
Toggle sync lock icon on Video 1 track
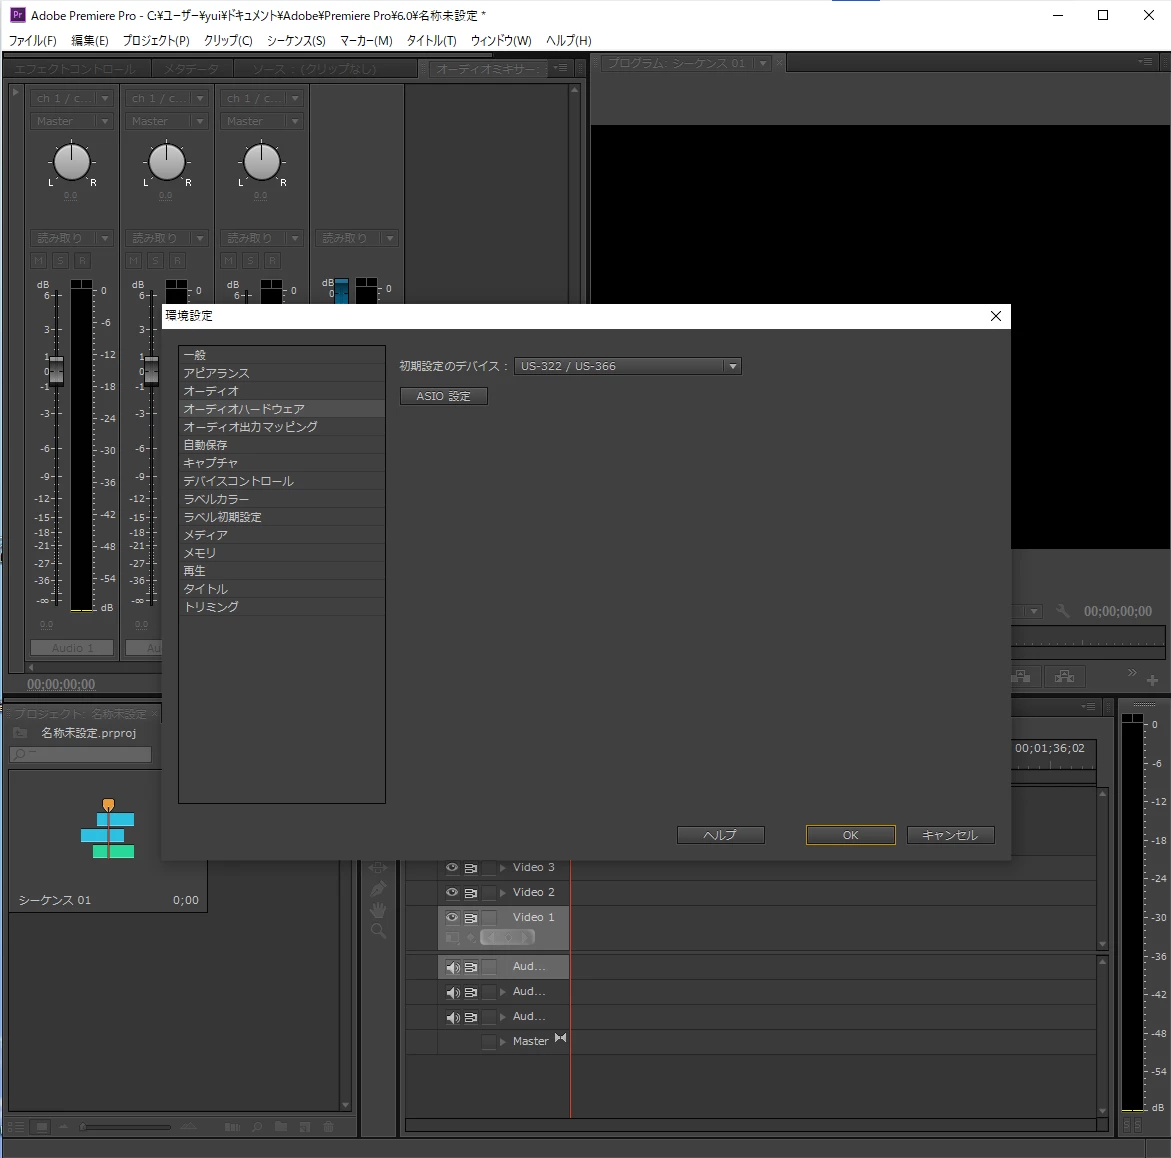tap(470, 917)
